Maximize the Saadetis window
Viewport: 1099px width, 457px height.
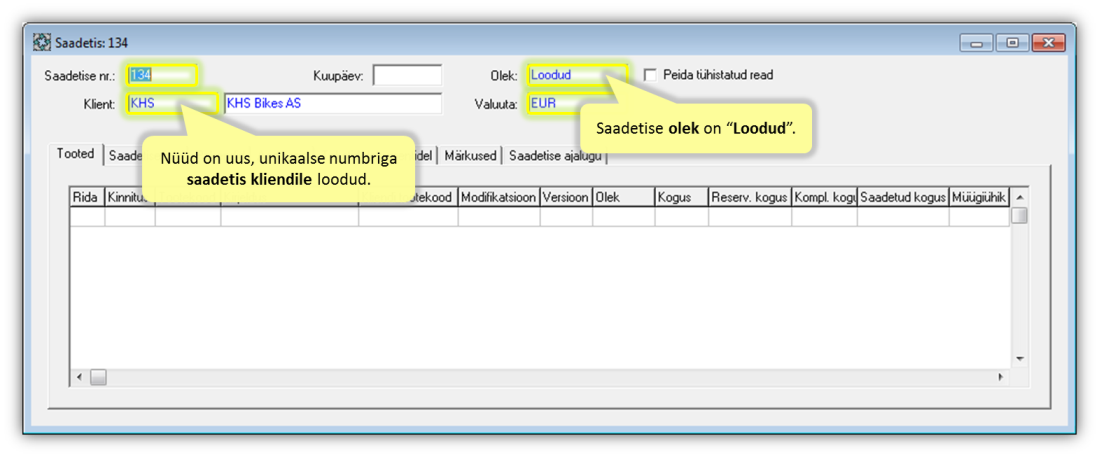click(x=1012, y=43)
